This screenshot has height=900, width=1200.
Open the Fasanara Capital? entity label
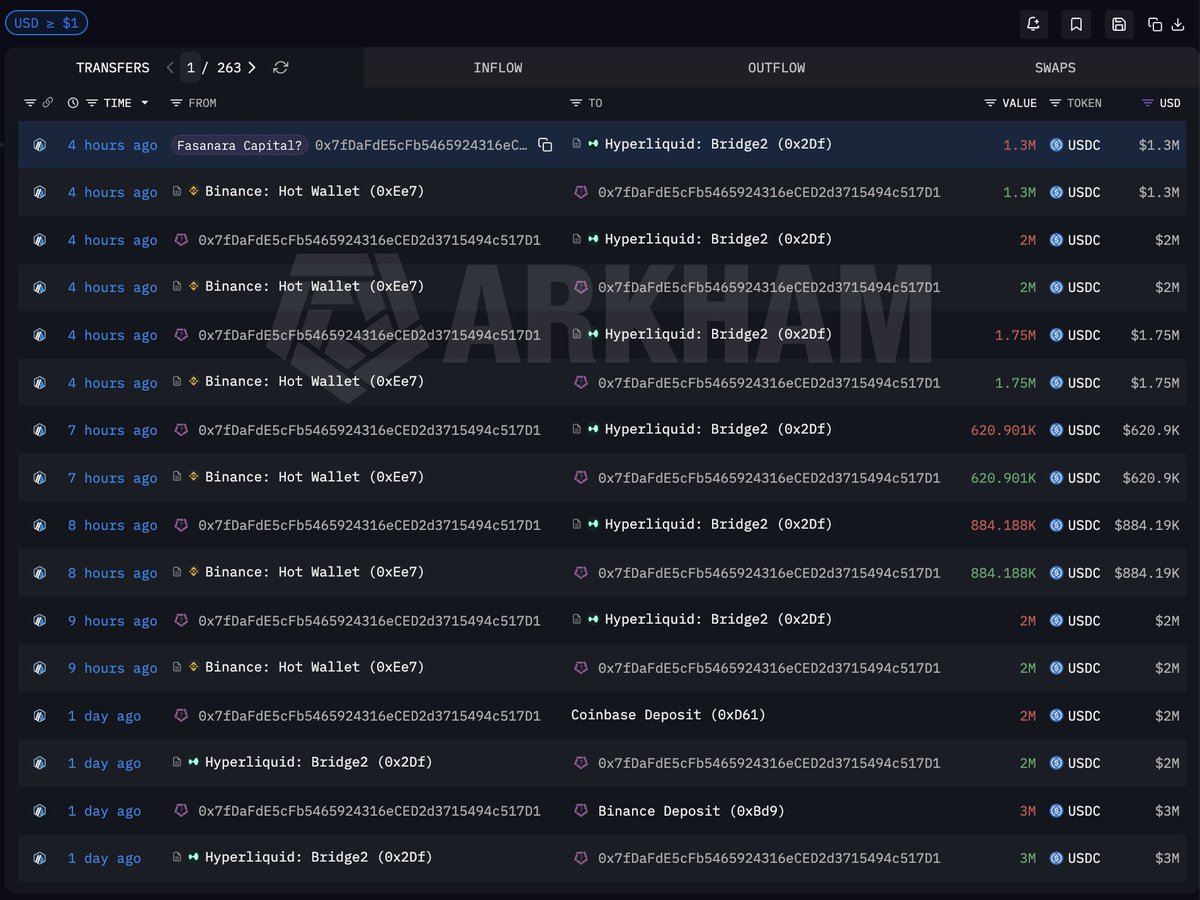pyautogui.click(x=239, y=145)
